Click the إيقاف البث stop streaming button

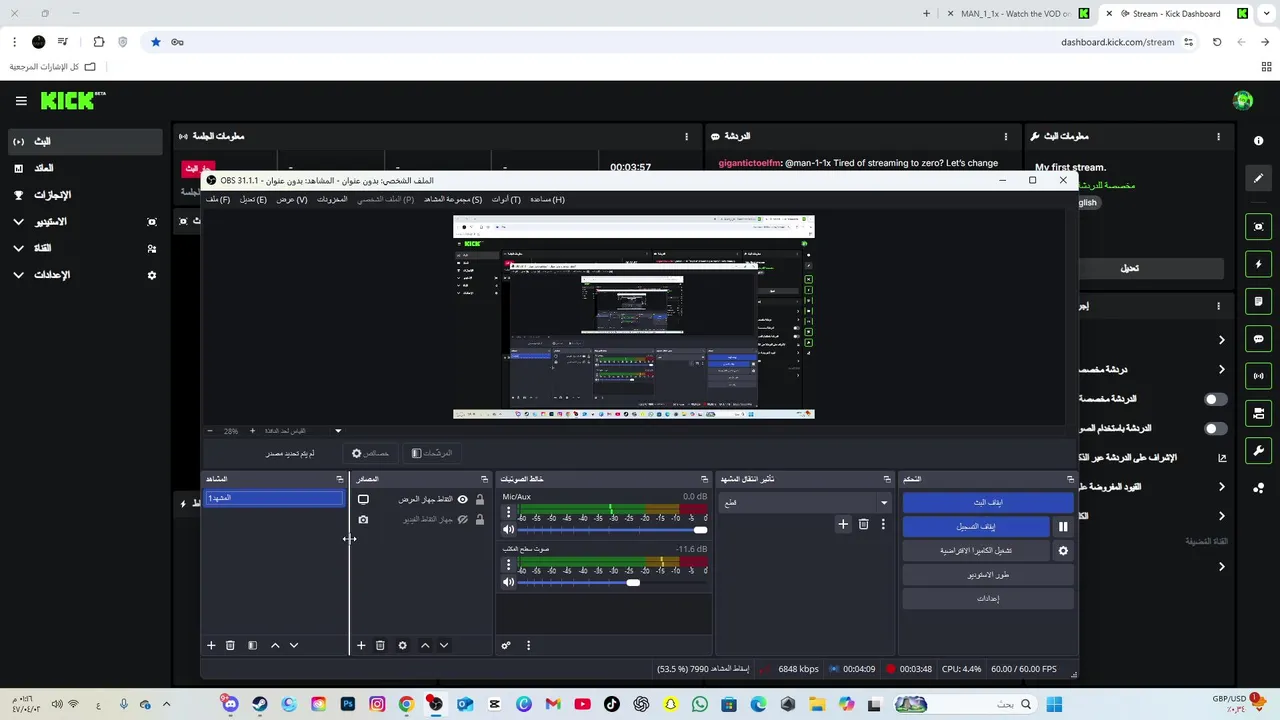[988, 502]
